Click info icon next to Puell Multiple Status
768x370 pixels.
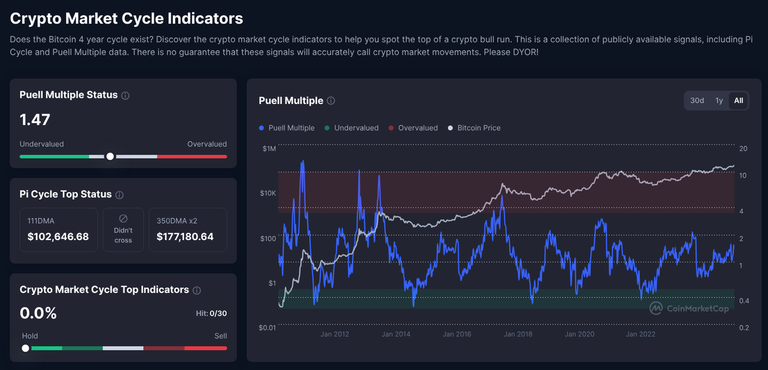[x=125, y=96]
